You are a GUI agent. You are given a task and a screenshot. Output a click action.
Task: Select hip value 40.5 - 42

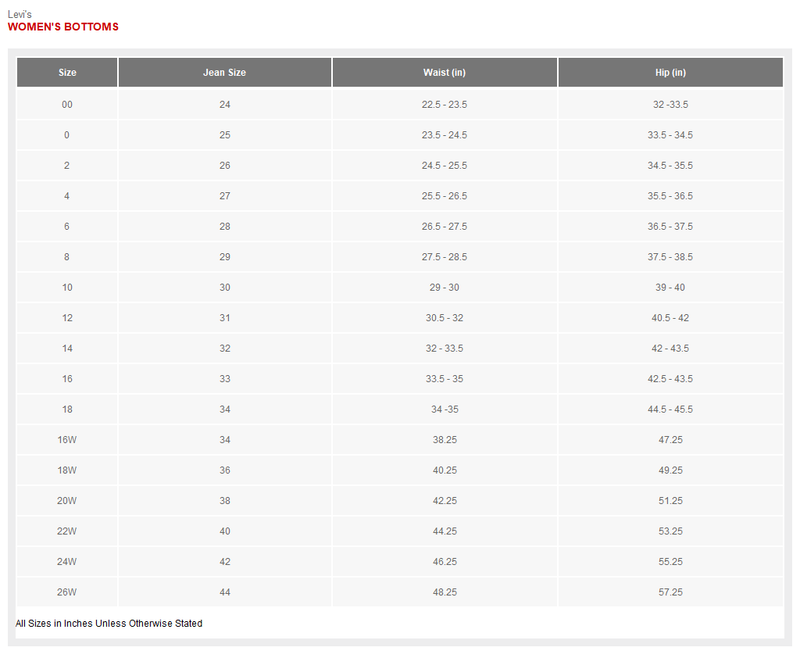coord(670,318)
